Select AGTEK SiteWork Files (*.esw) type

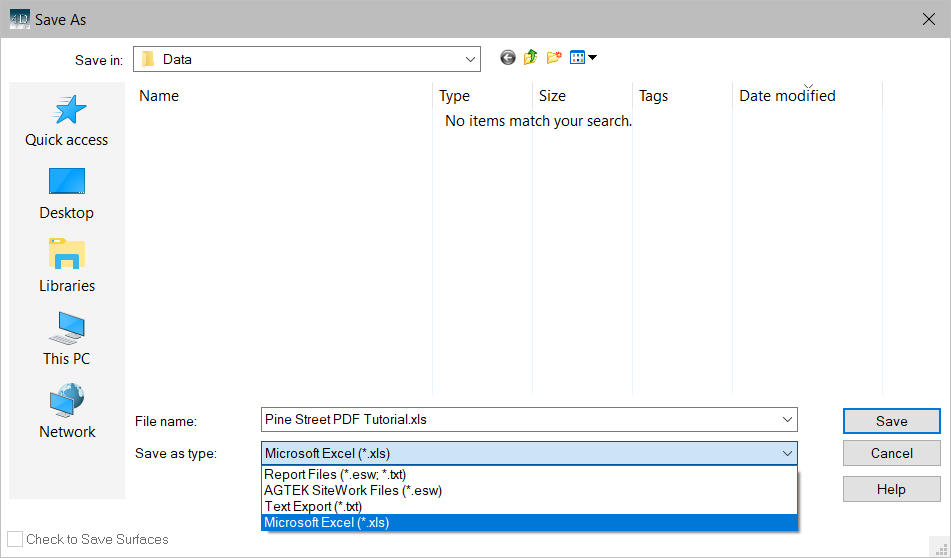[x=352, y=490]
